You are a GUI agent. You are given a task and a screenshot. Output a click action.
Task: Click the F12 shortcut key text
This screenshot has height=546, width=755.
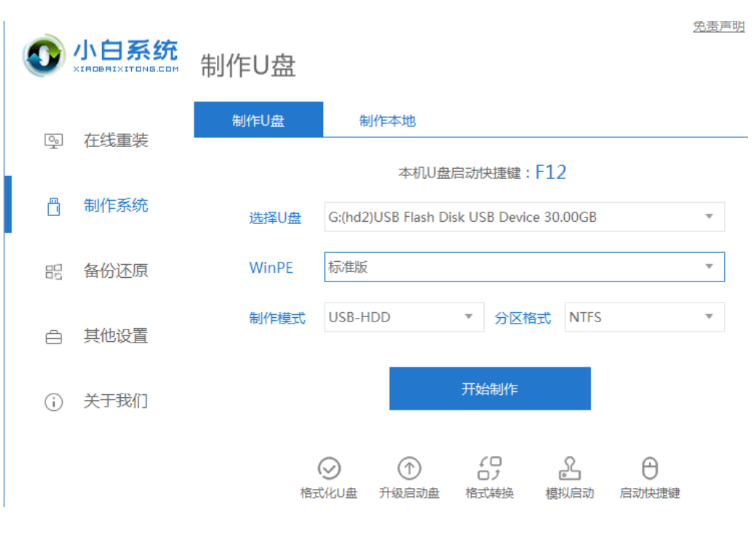pos(551,172)
